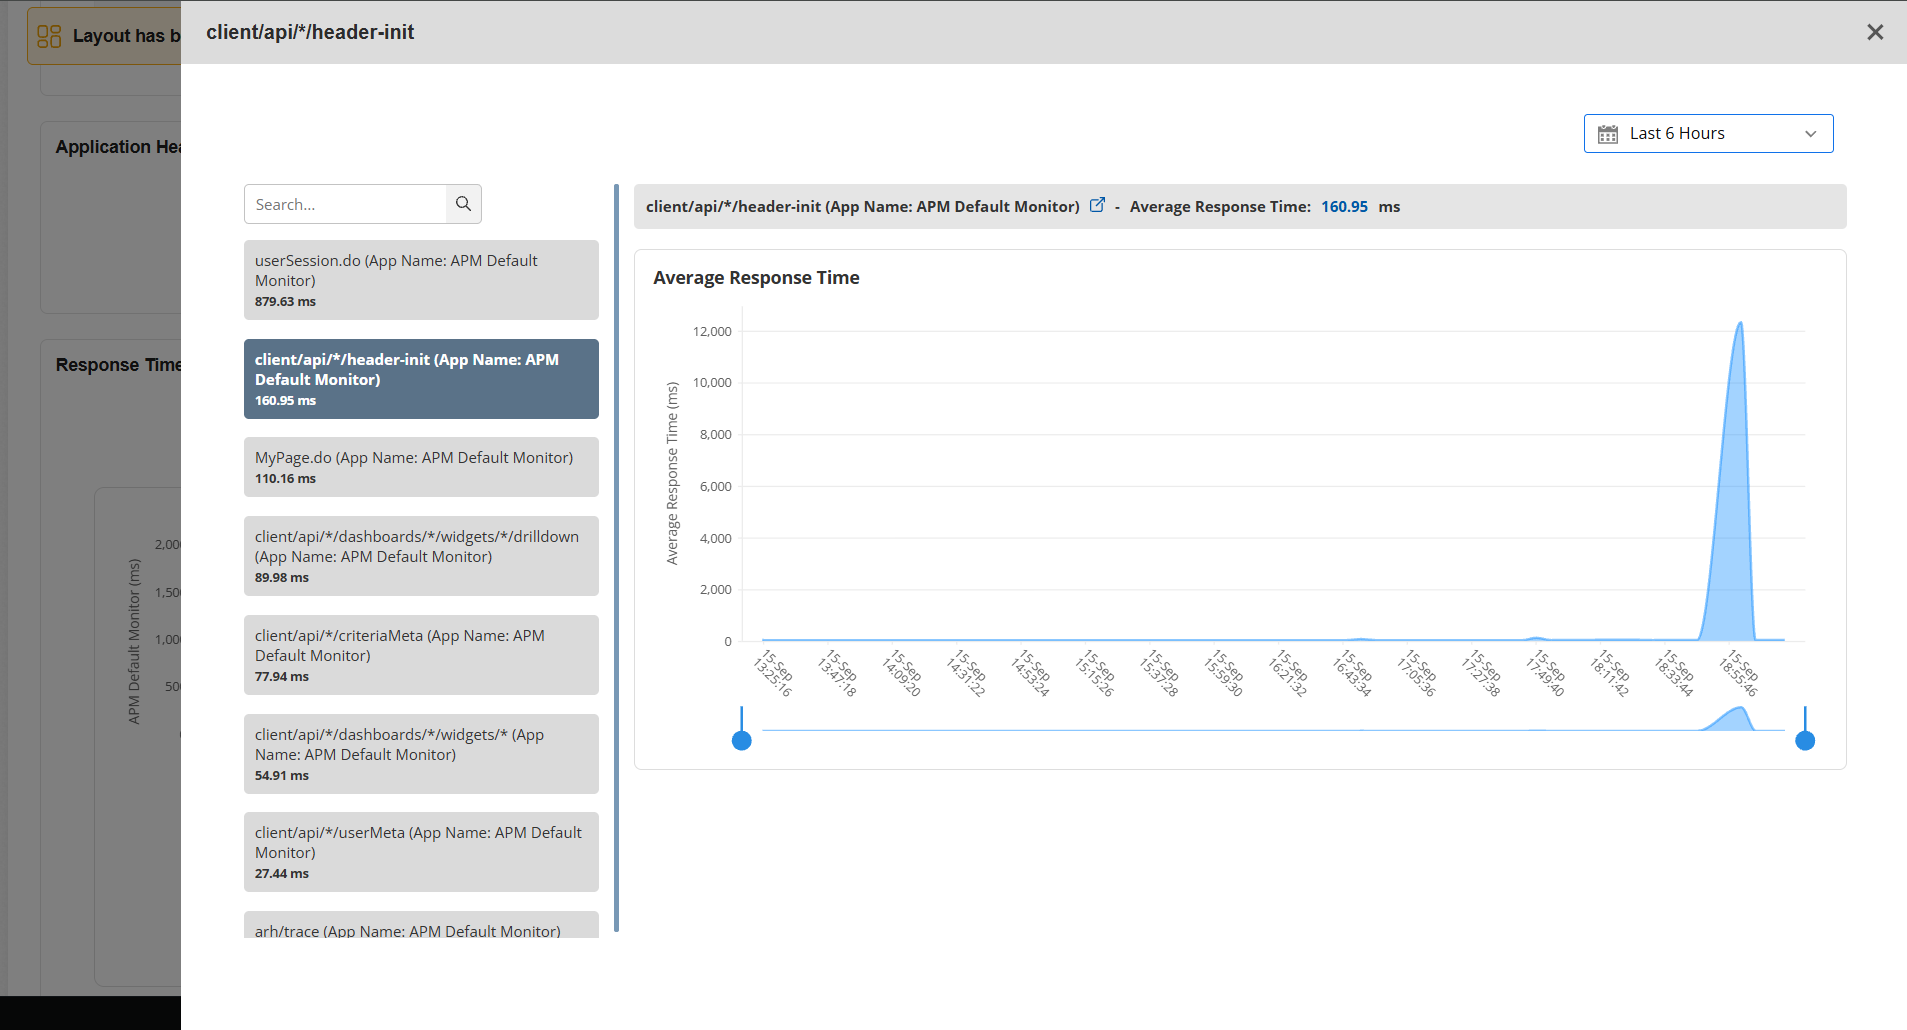Select the client/api/*/header-init transaction card

421,379
